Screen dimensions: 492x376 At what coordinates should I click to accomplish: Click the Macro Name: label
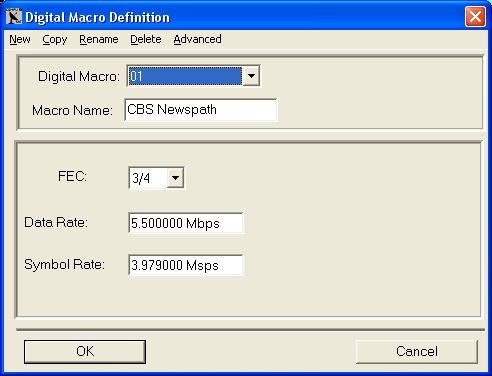pos(72,110)
